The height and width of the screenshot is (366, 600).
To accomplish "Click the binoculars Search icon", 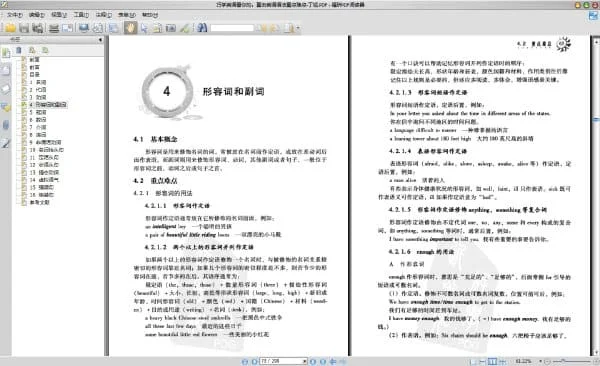I will (202, 28).
